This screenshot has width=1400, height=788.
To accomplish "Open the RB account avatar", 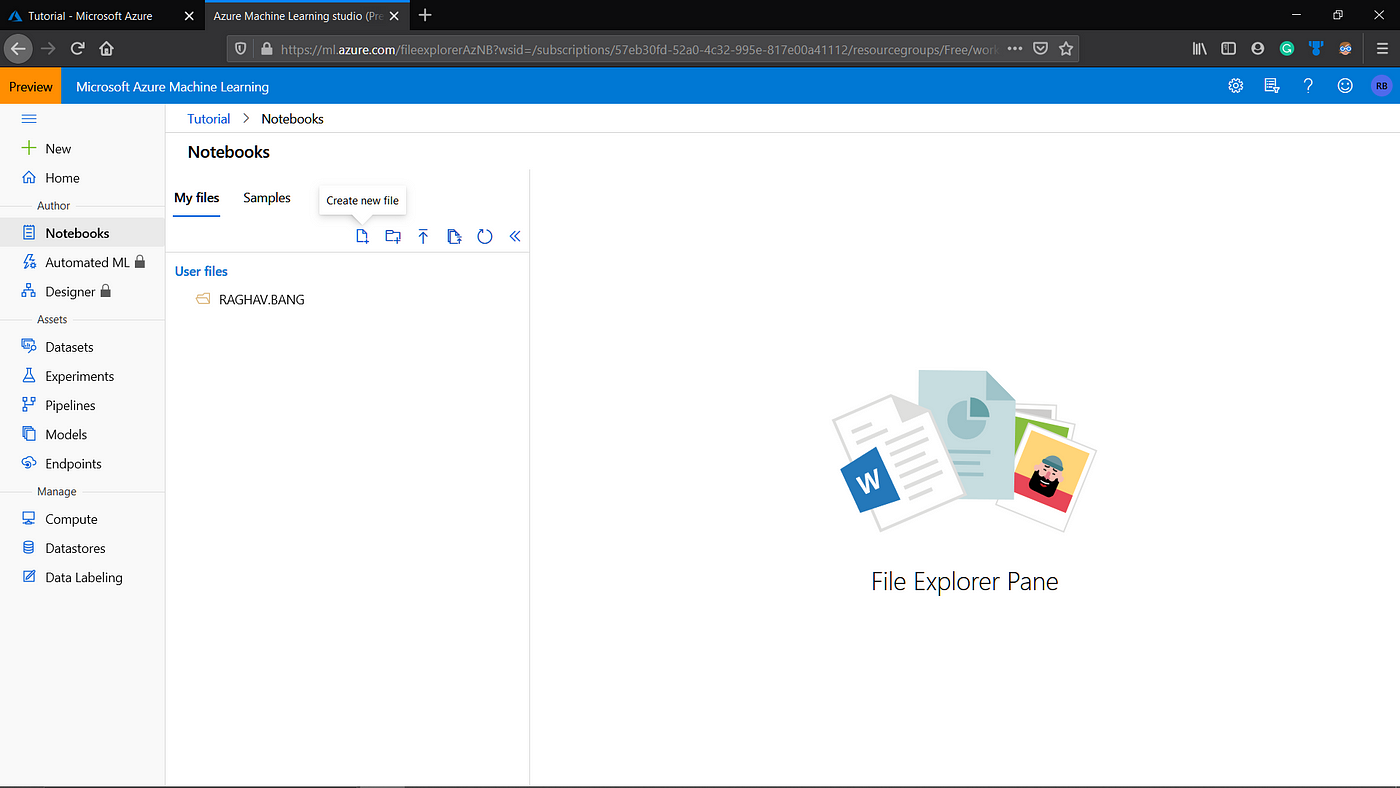I will tap(1381, 86).
